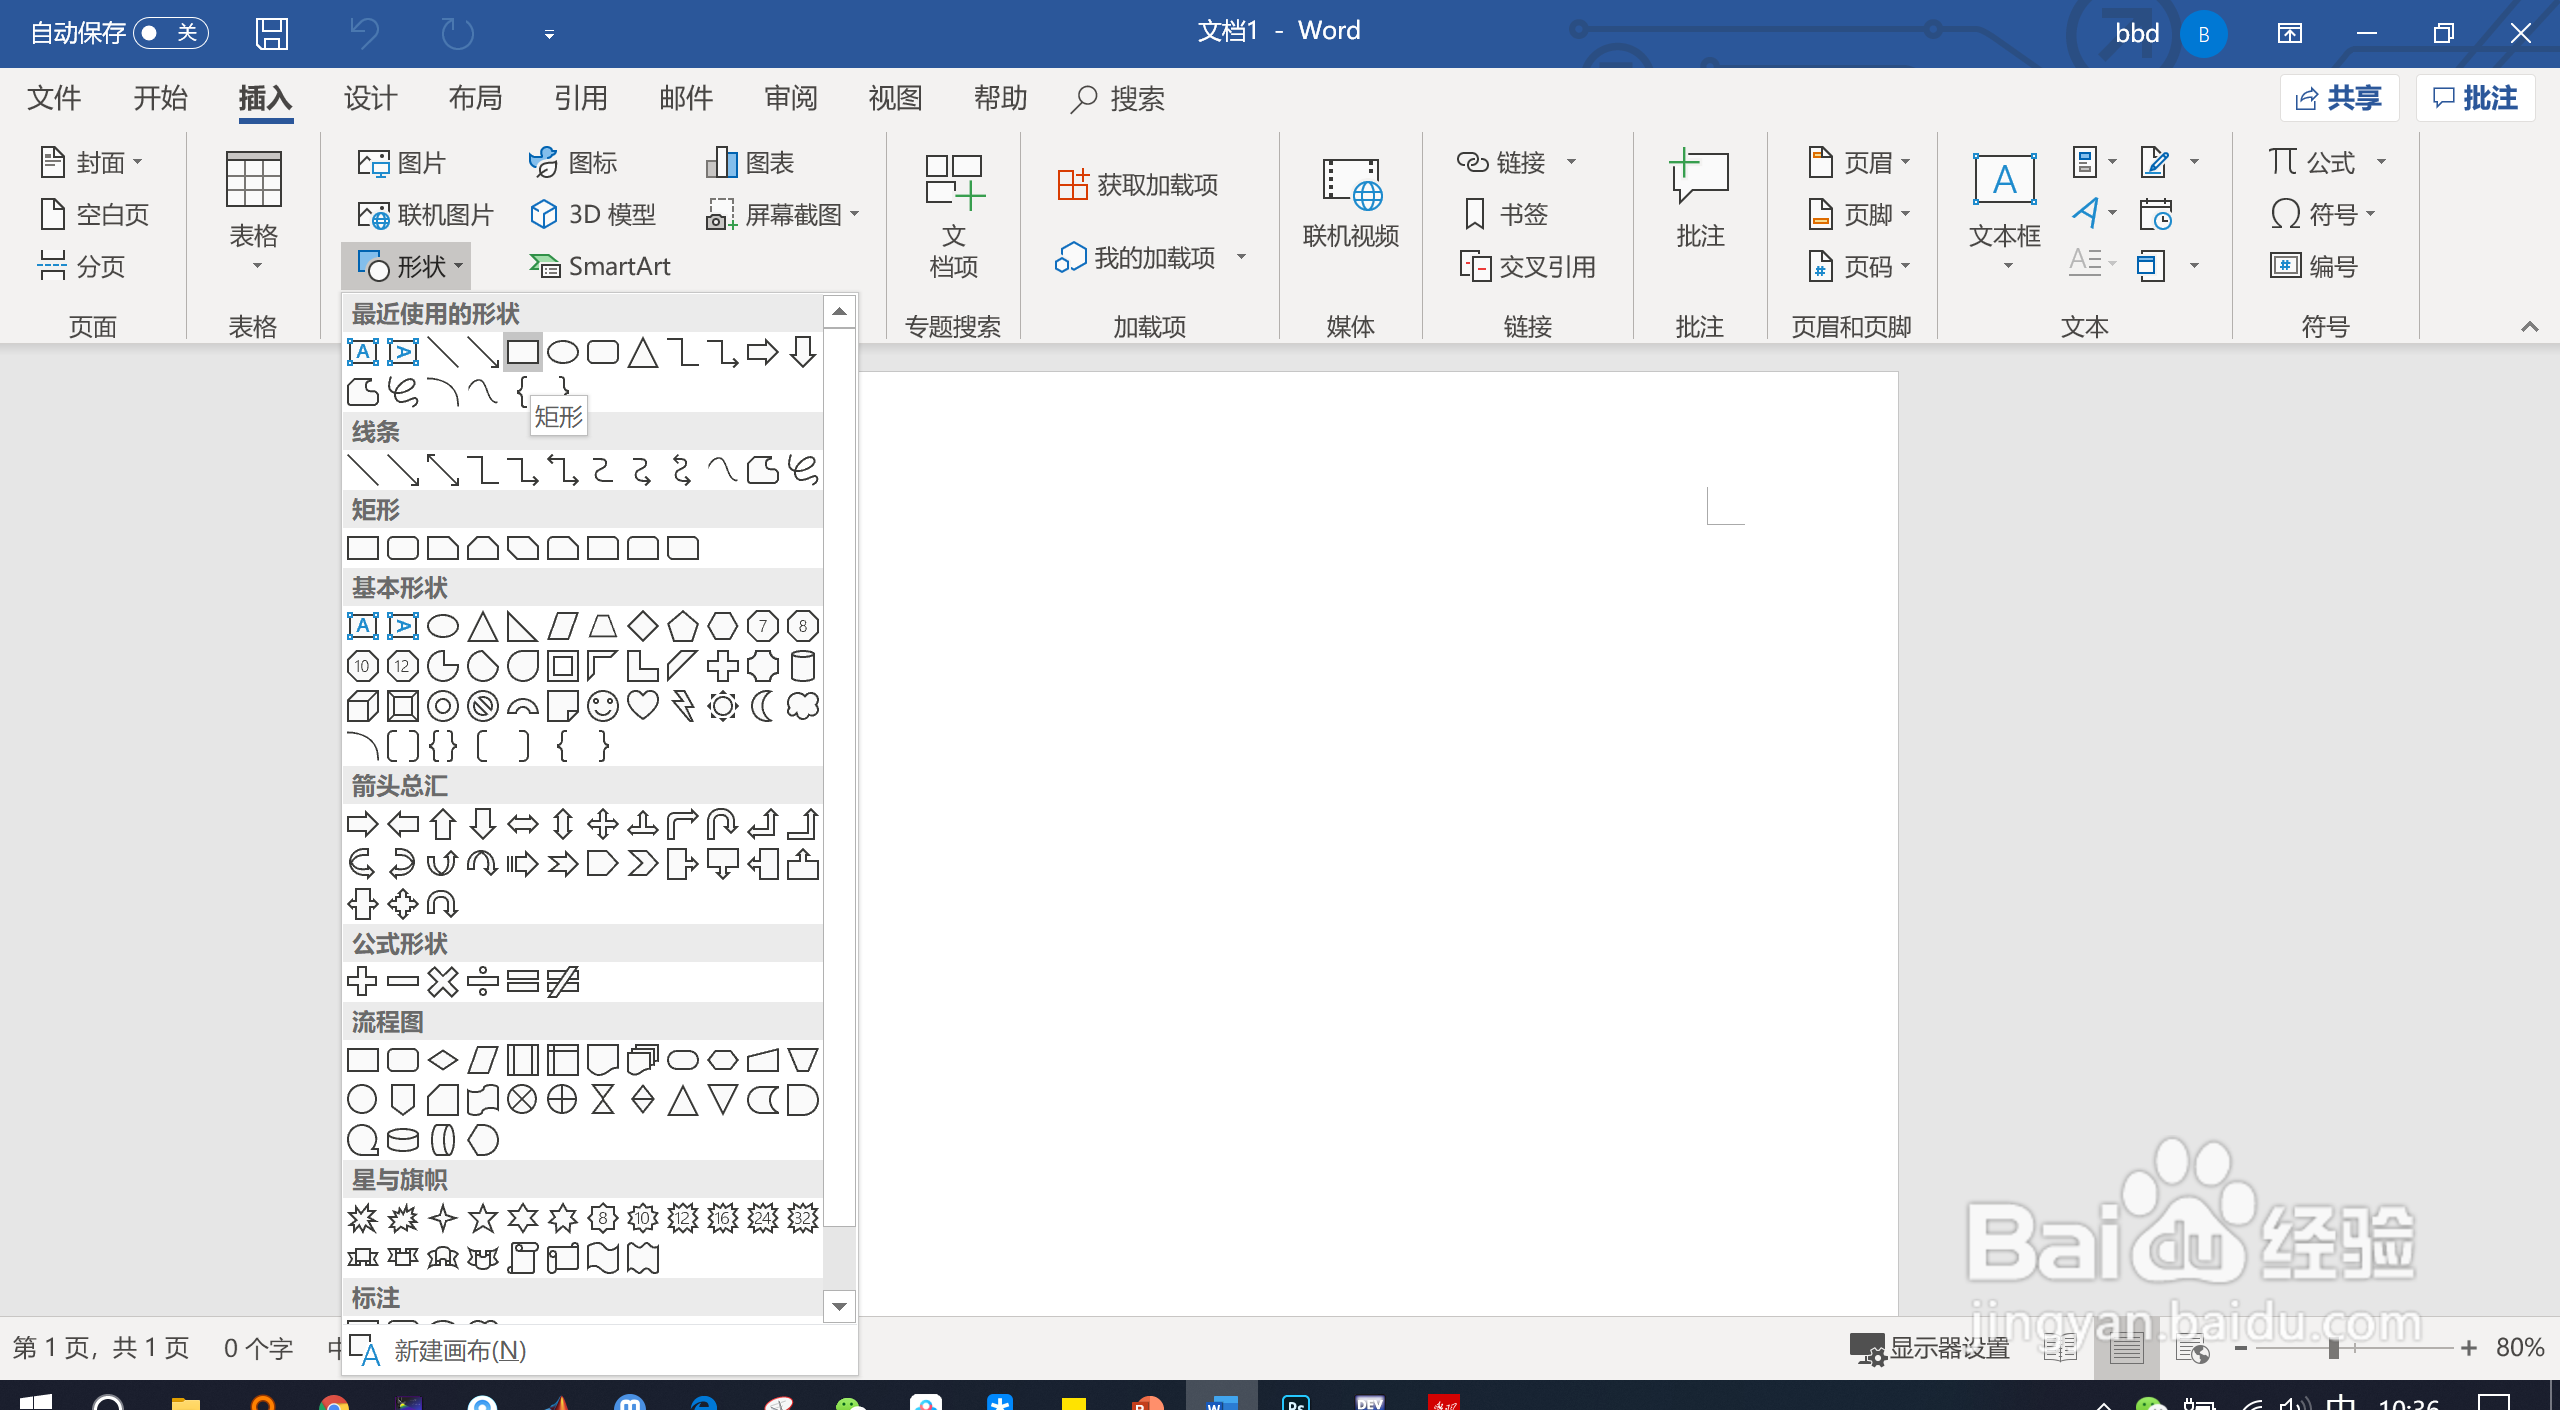Click the Windows Start button in taskbar

pos(36,1400)
